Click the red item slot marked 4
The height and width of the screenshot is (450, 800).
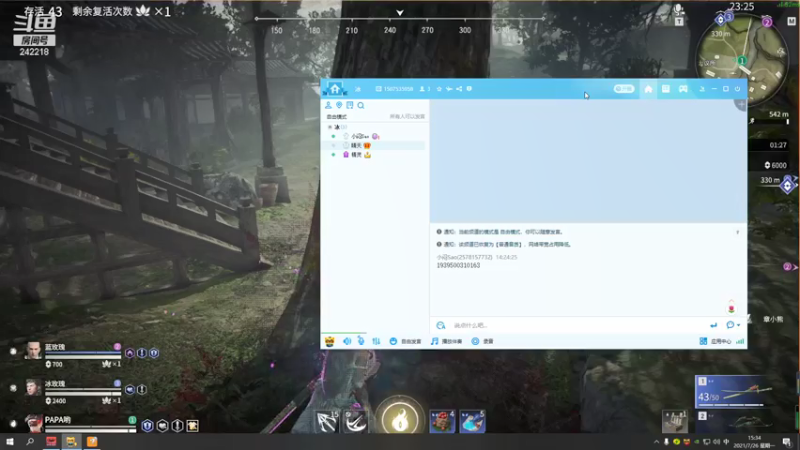click(442, 421)
